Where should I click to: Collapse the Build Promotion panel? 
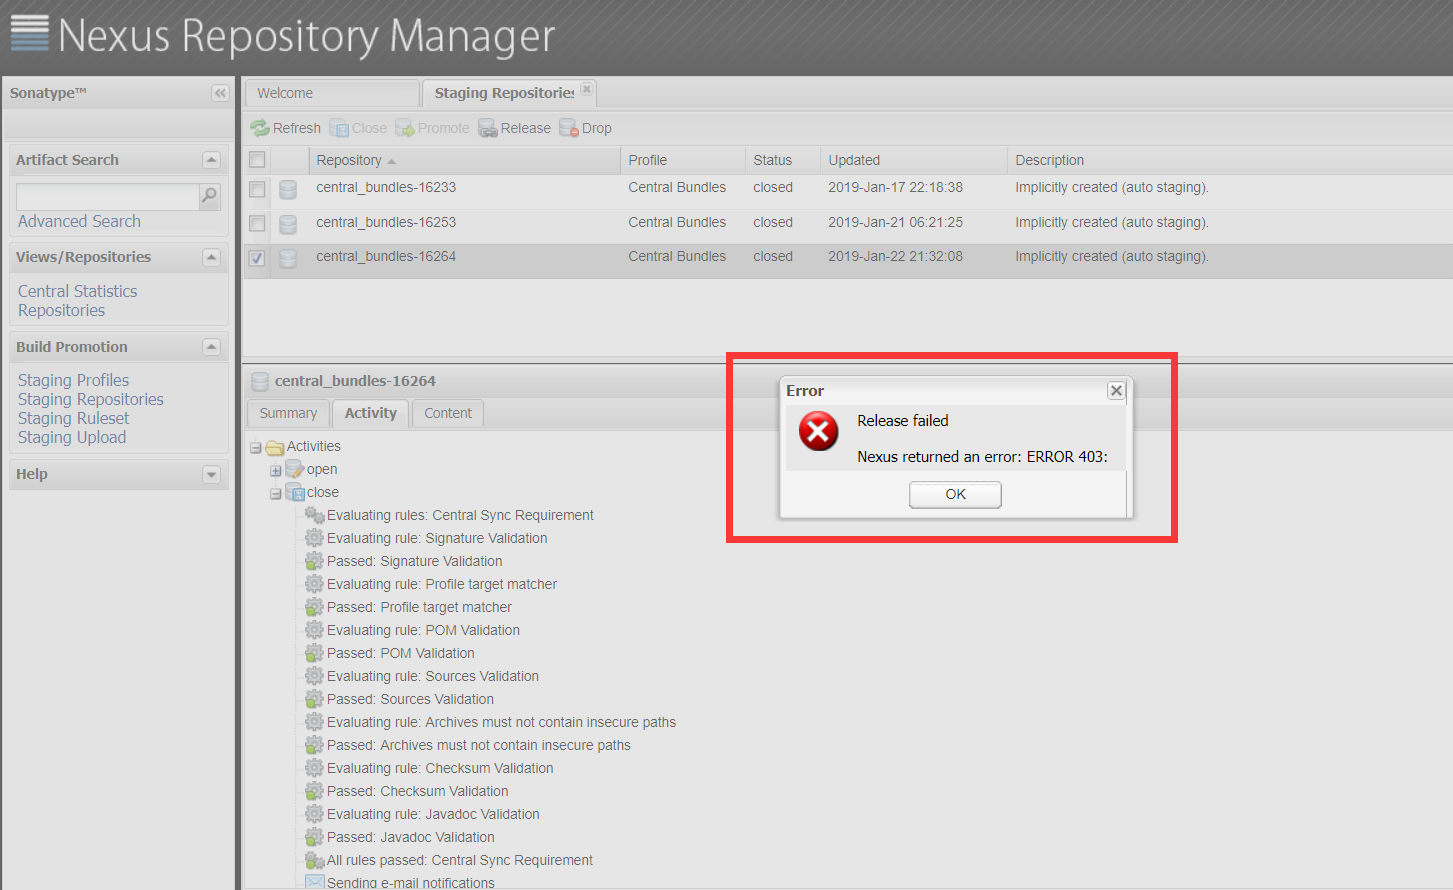pyautogui.click(x=211, y=347)
